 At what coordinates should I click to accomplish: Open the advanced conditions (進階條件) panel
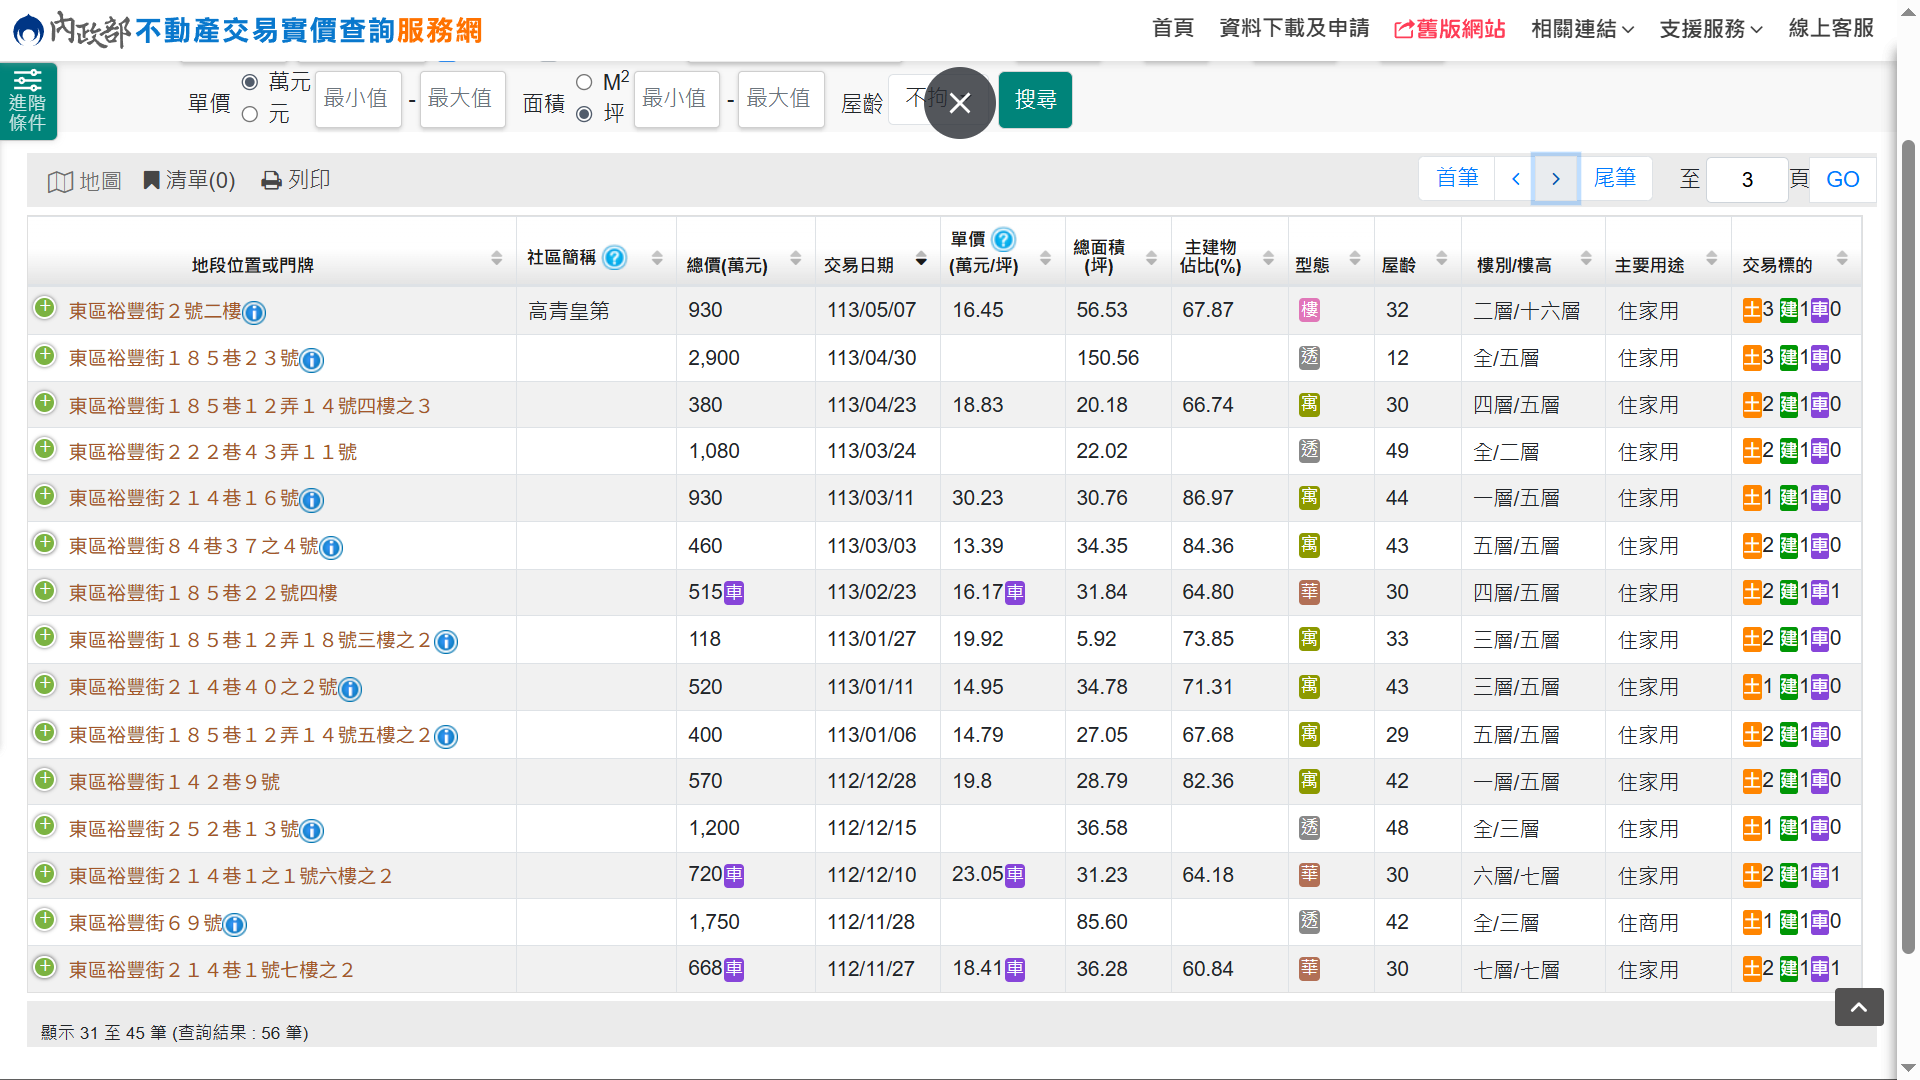(28, 101)
